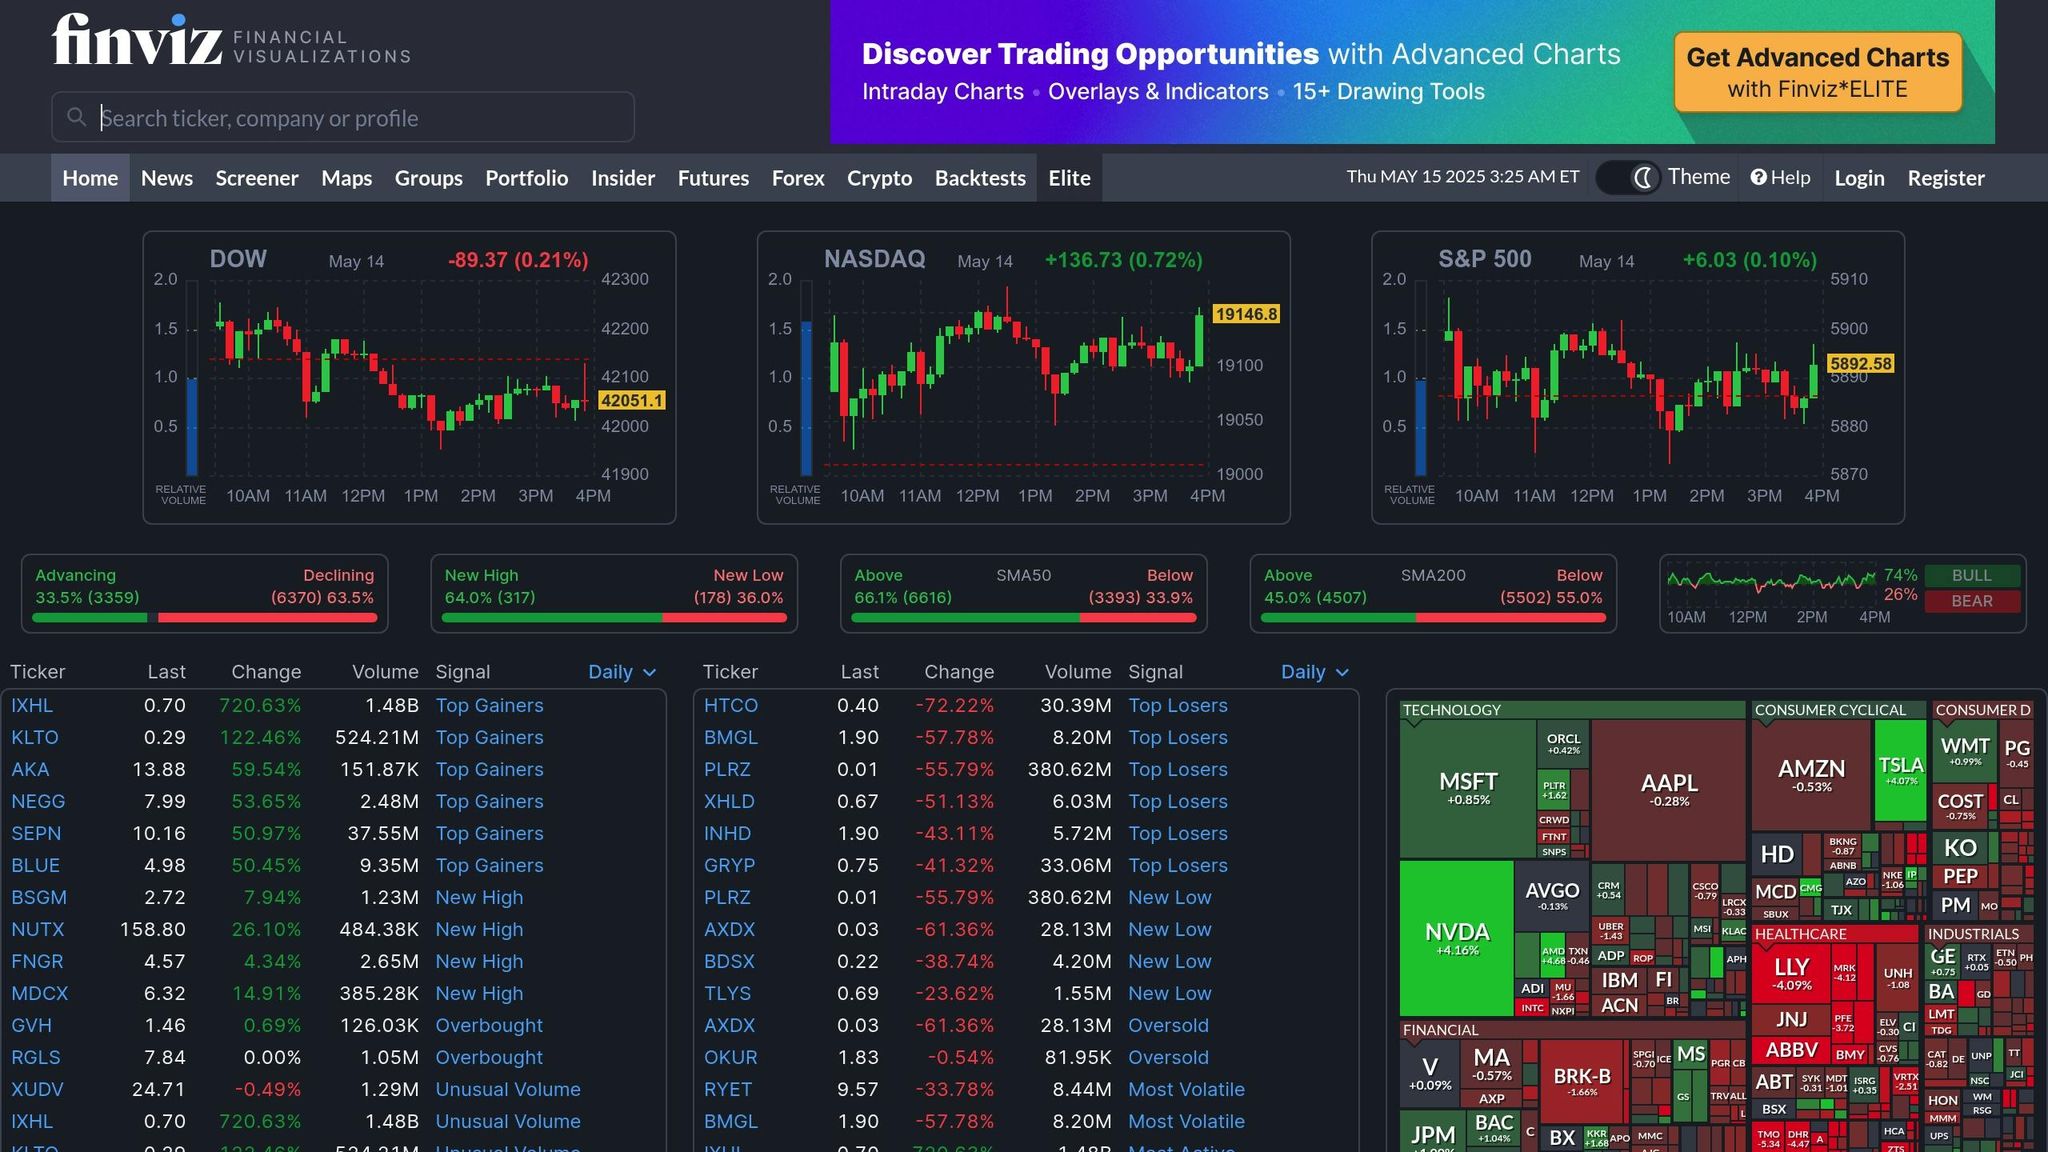Click the AAPL tile in heatmap

click(1669, 790)
